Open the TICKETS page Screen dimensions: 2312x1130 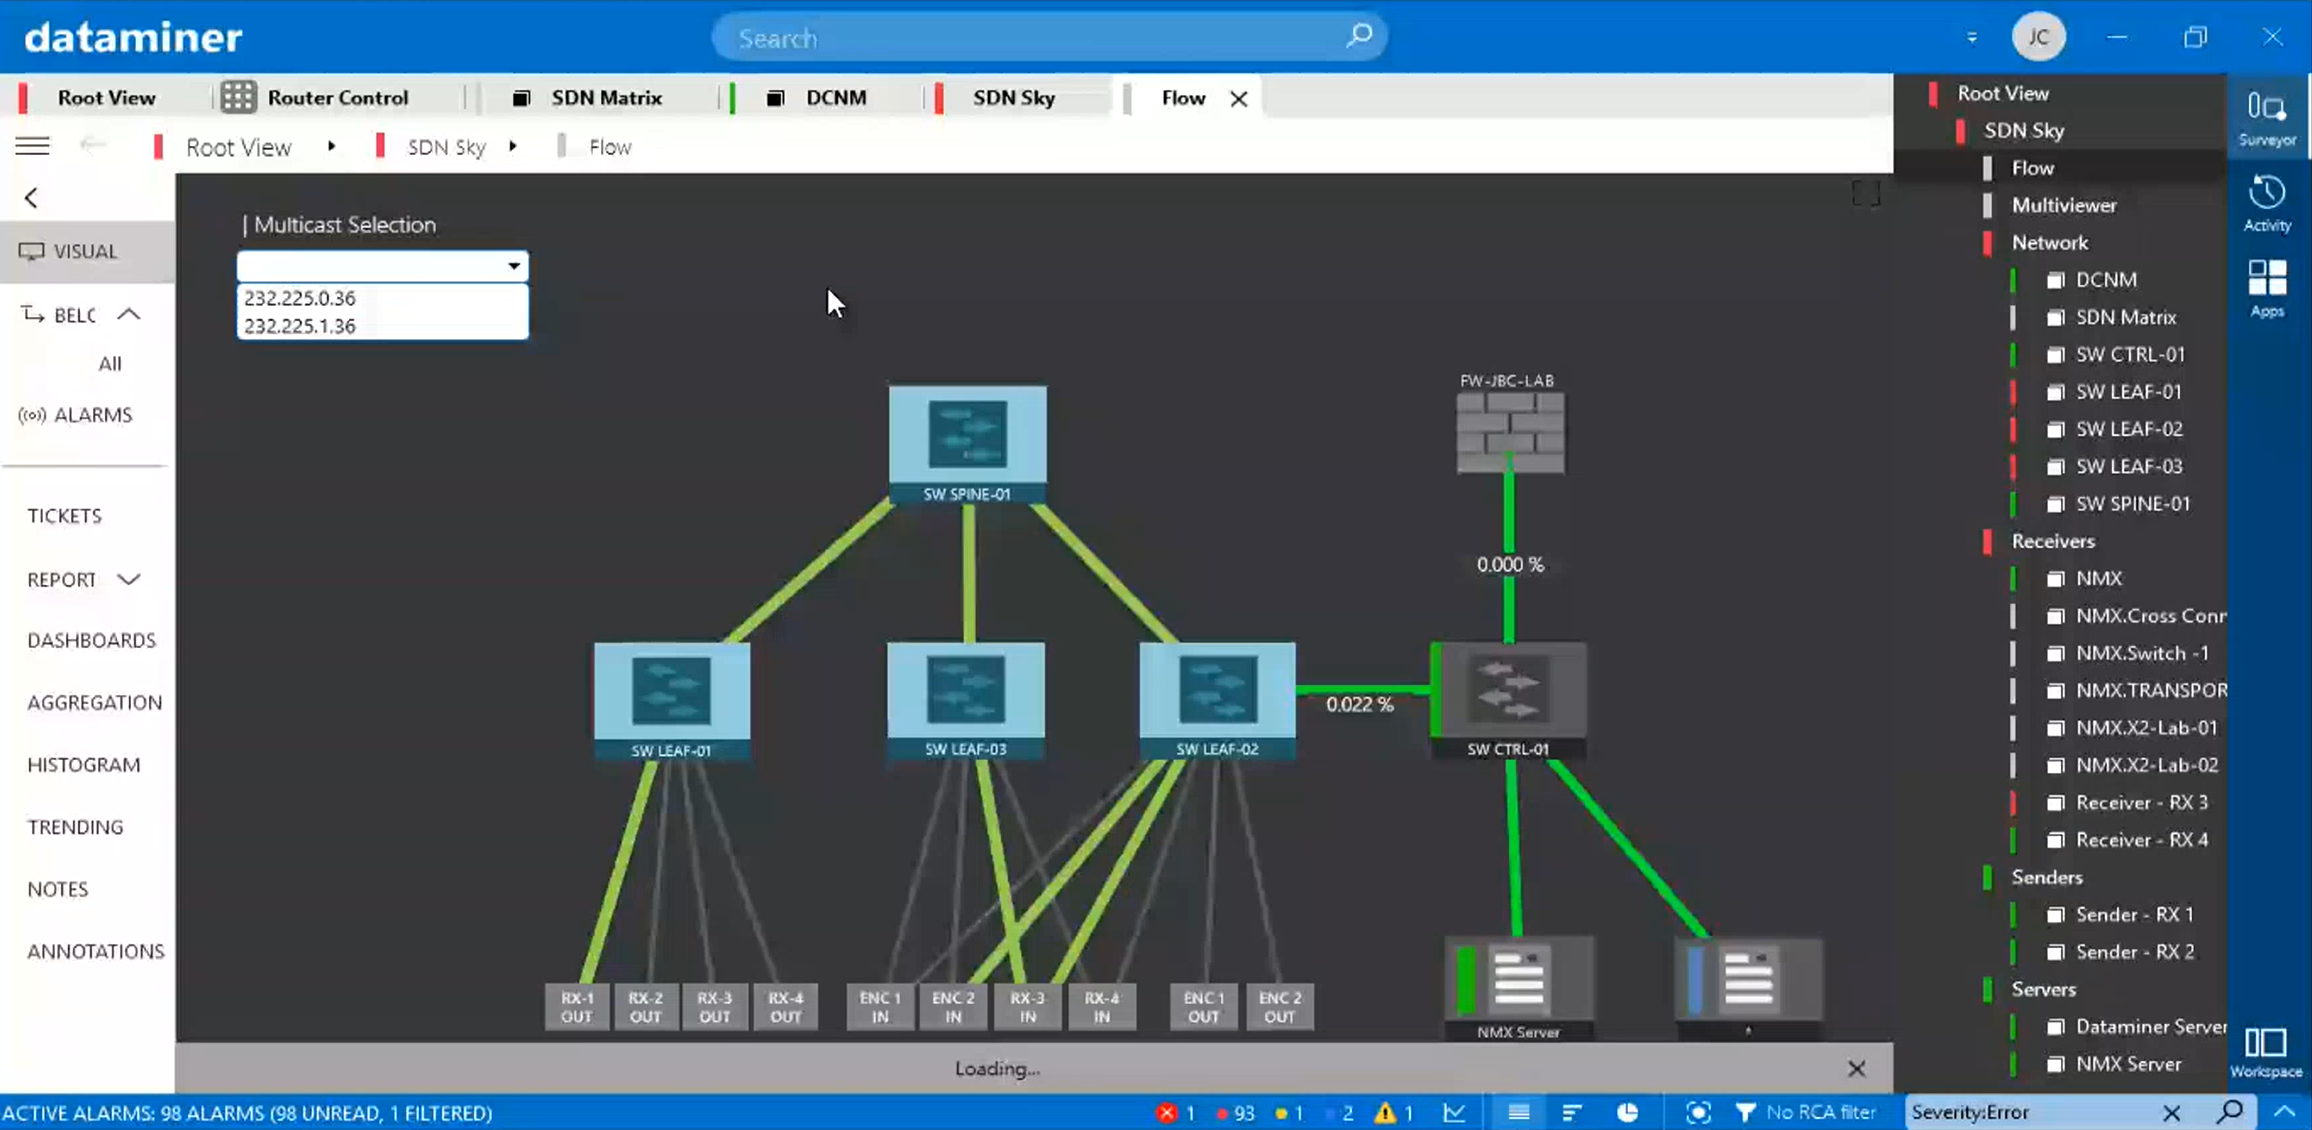65,515
